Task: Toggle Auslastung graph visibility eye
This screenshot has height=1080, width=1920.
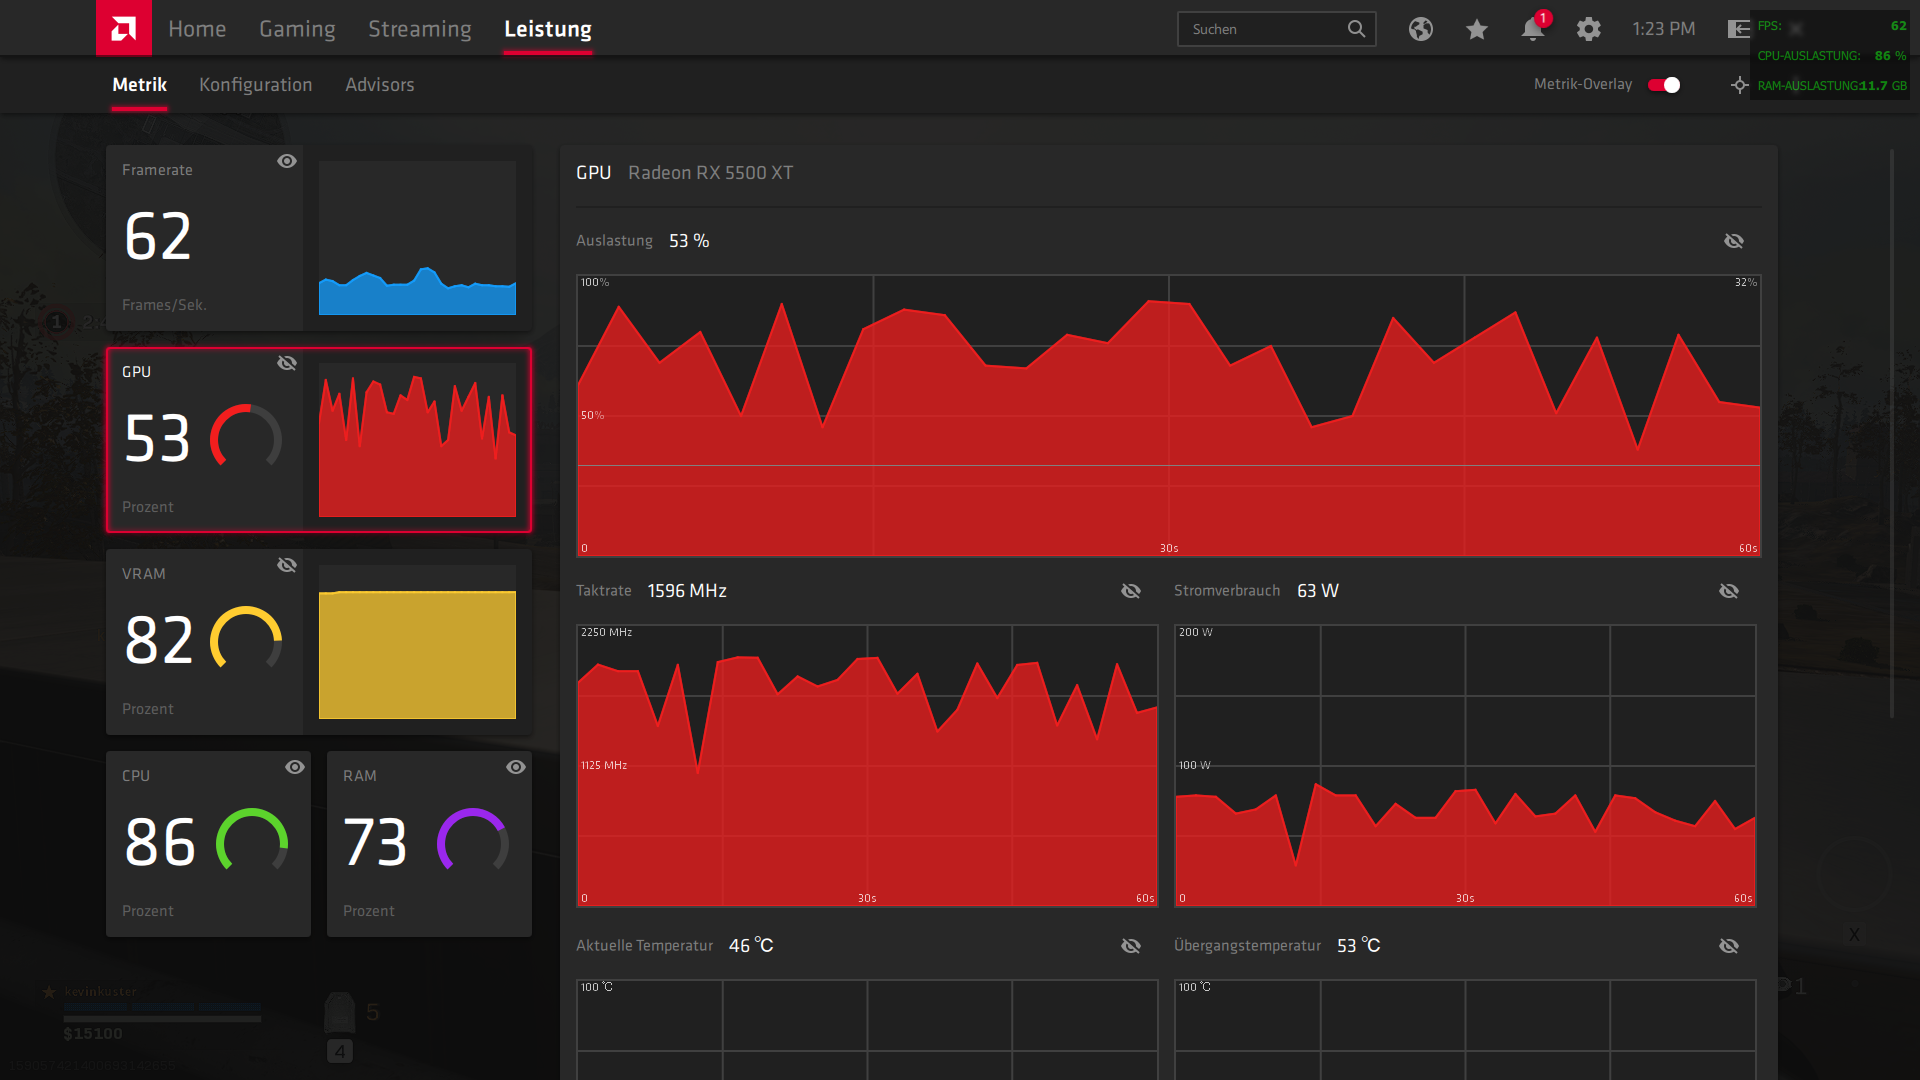Action: 1734,241
